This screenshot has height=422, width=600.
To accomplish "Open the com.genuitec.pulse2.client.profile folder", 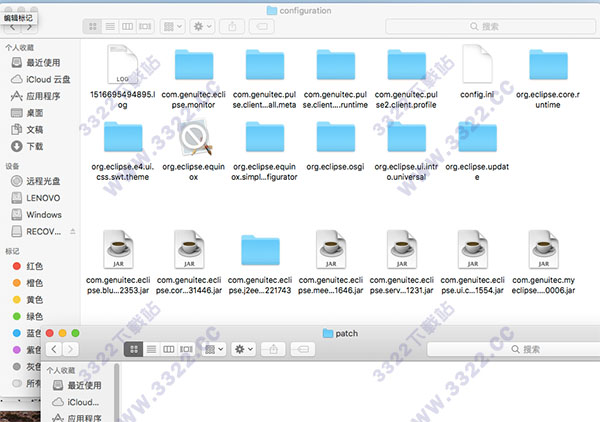I will (406, 65).
